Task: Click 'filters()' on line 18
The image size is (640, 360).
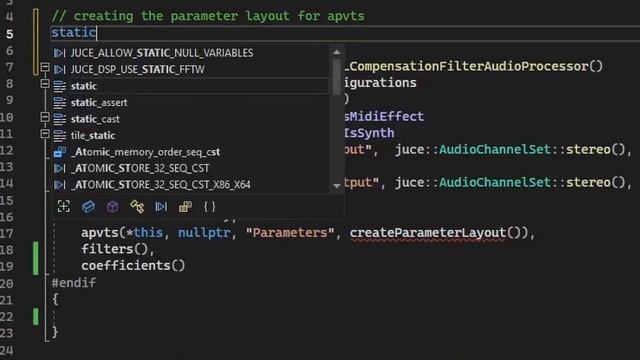Action: (x=114, y=249)
